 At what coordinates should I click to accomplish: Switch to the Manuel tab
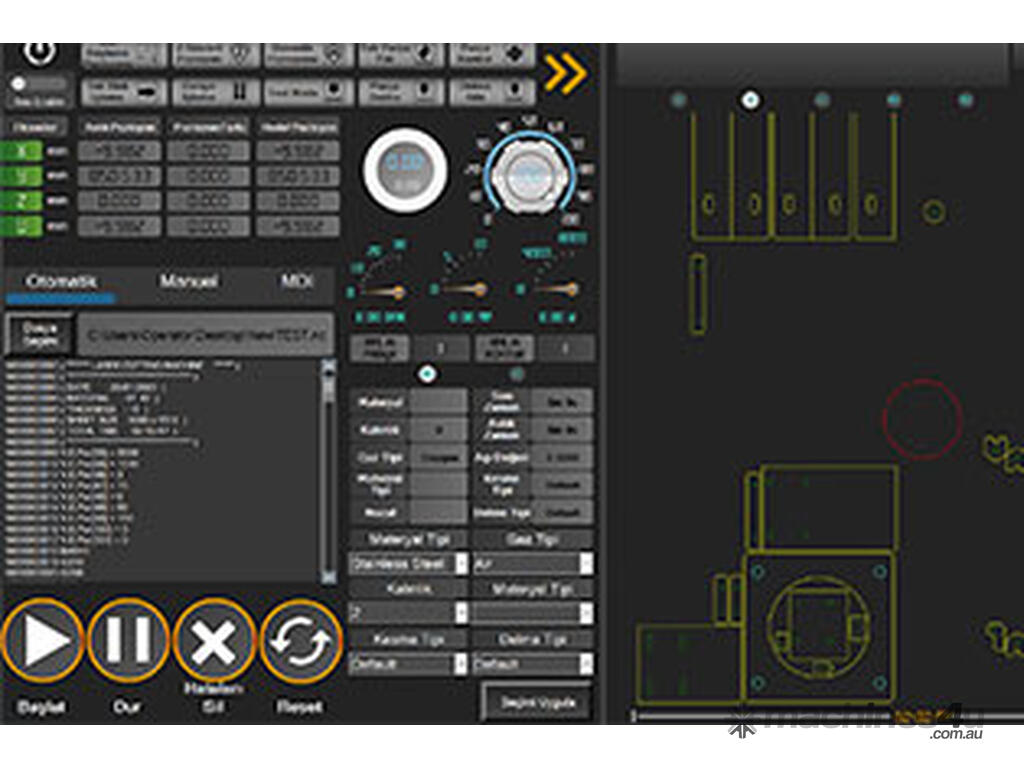(189, 282)
